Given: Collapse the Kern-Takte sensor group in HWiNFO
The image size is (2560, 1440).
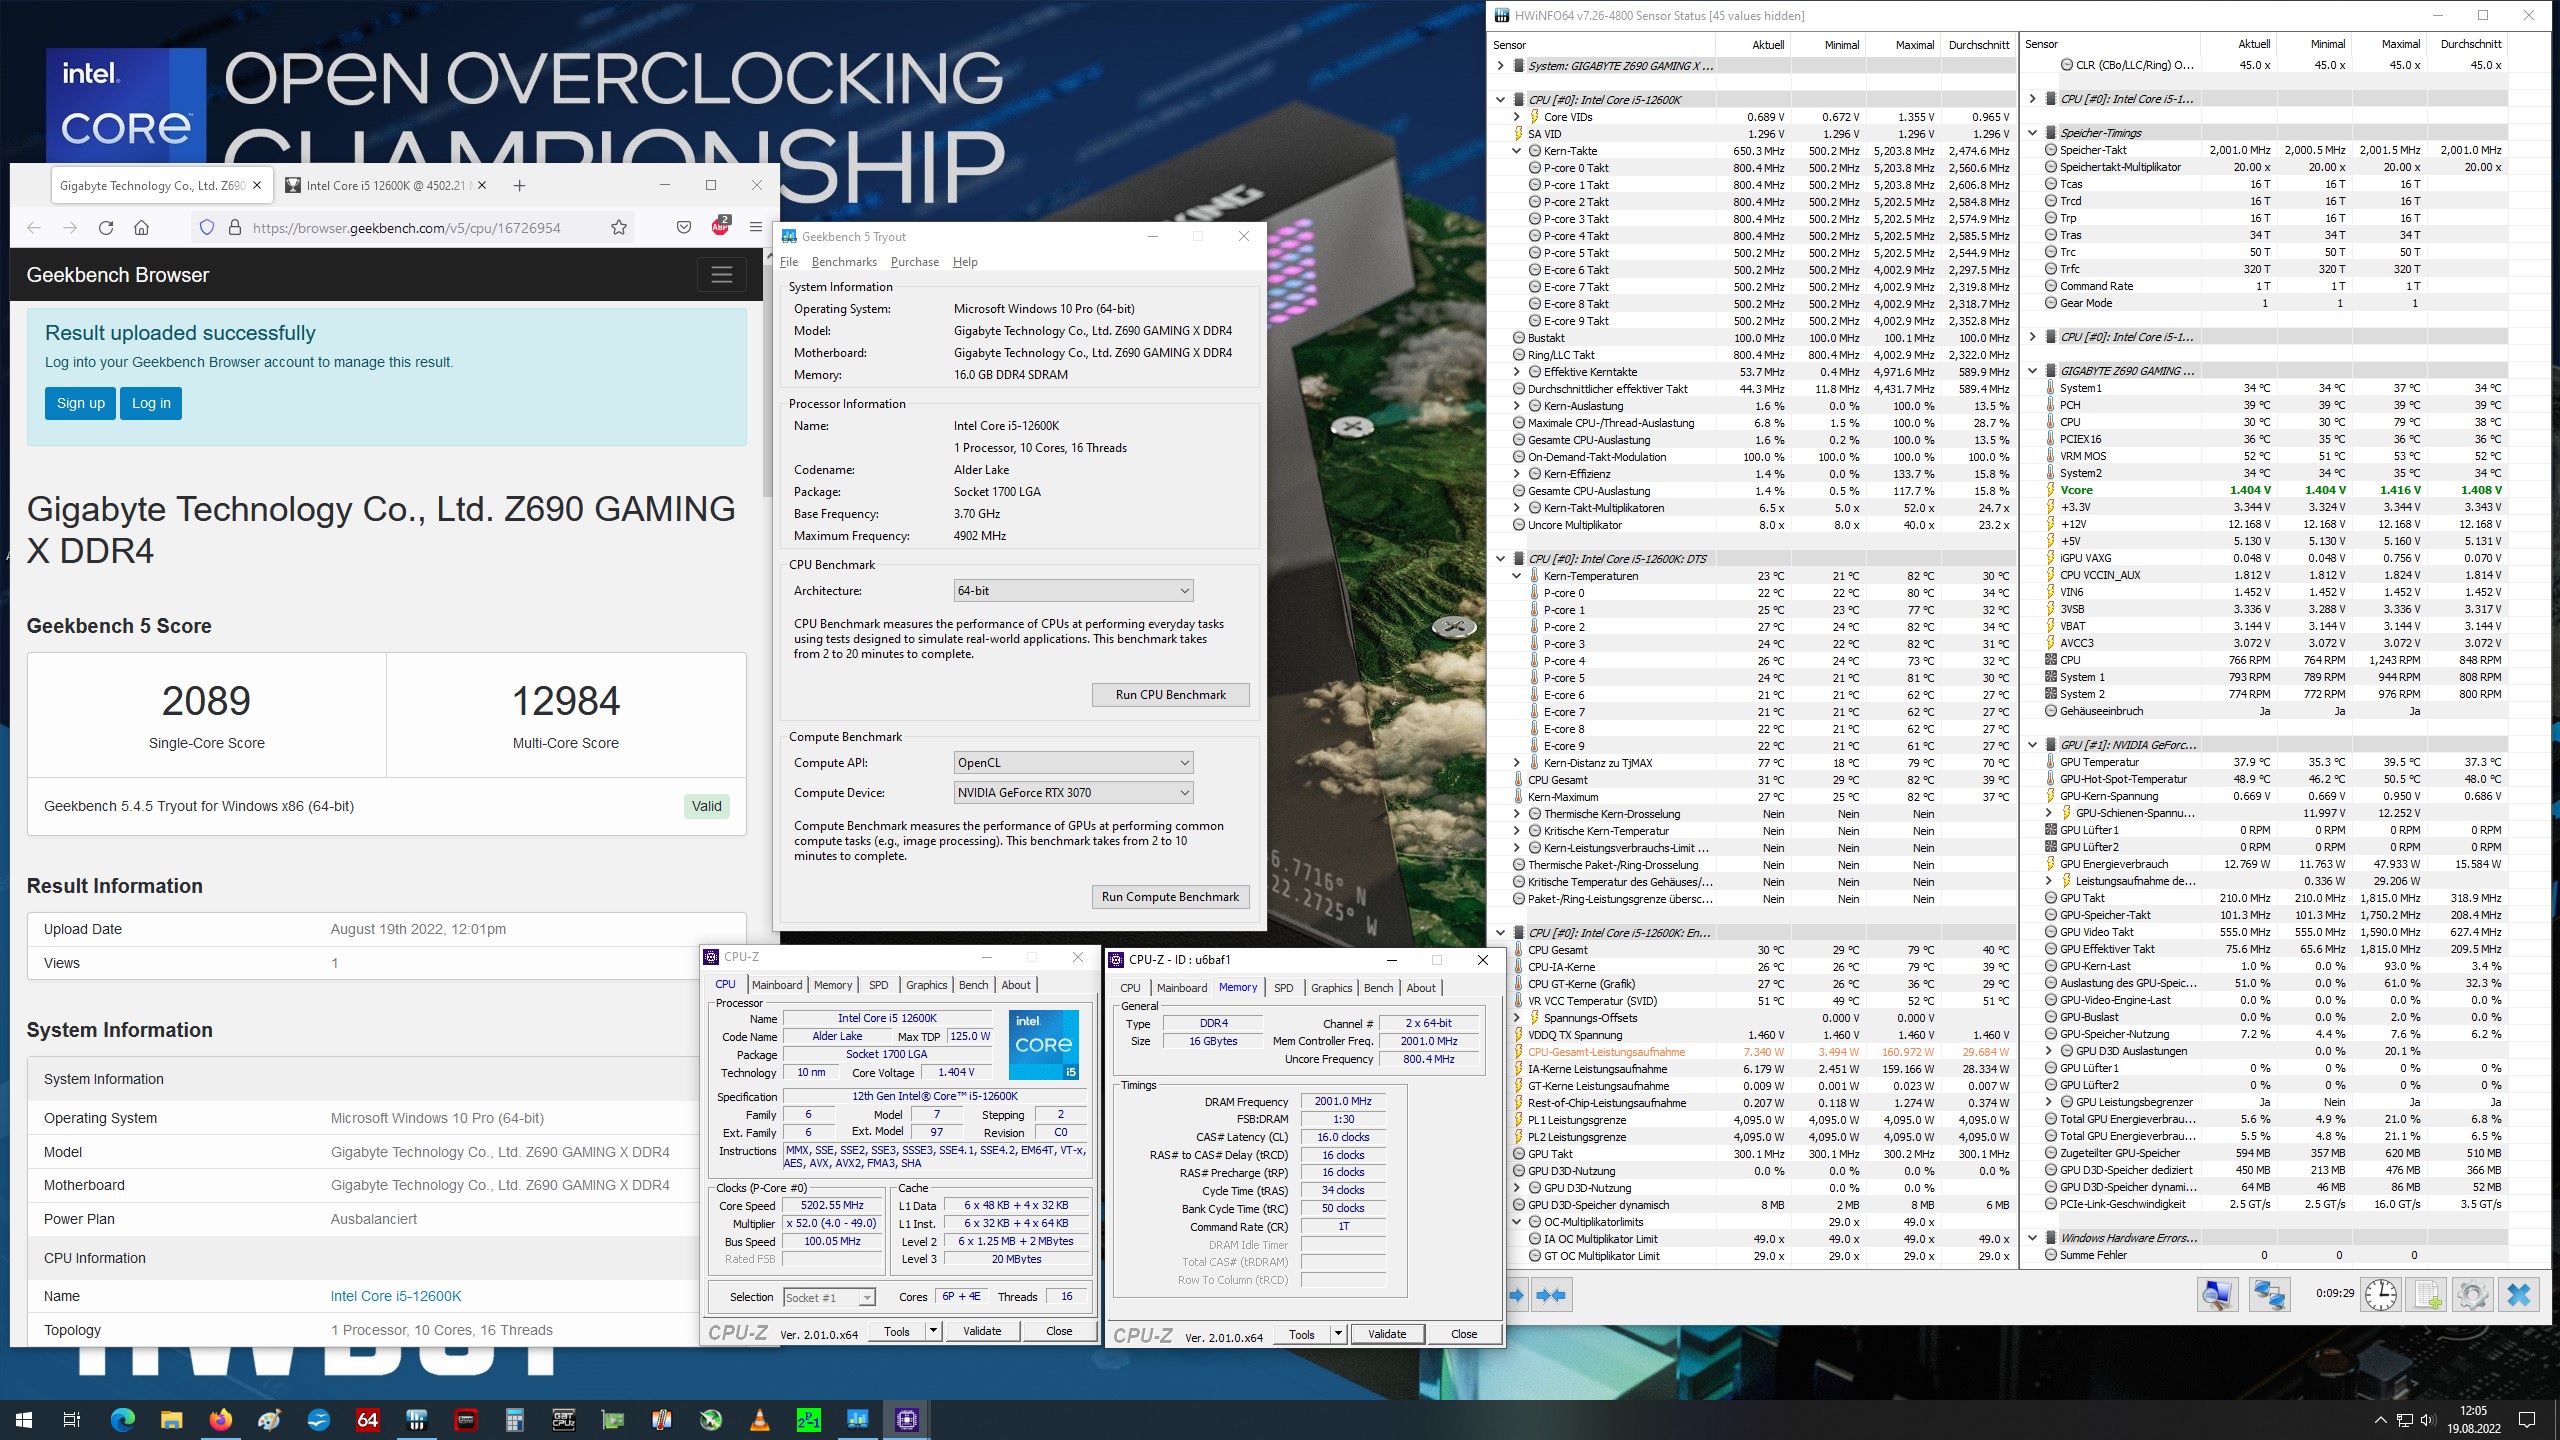Looking at the screenshot, I should click(1518, 151).
